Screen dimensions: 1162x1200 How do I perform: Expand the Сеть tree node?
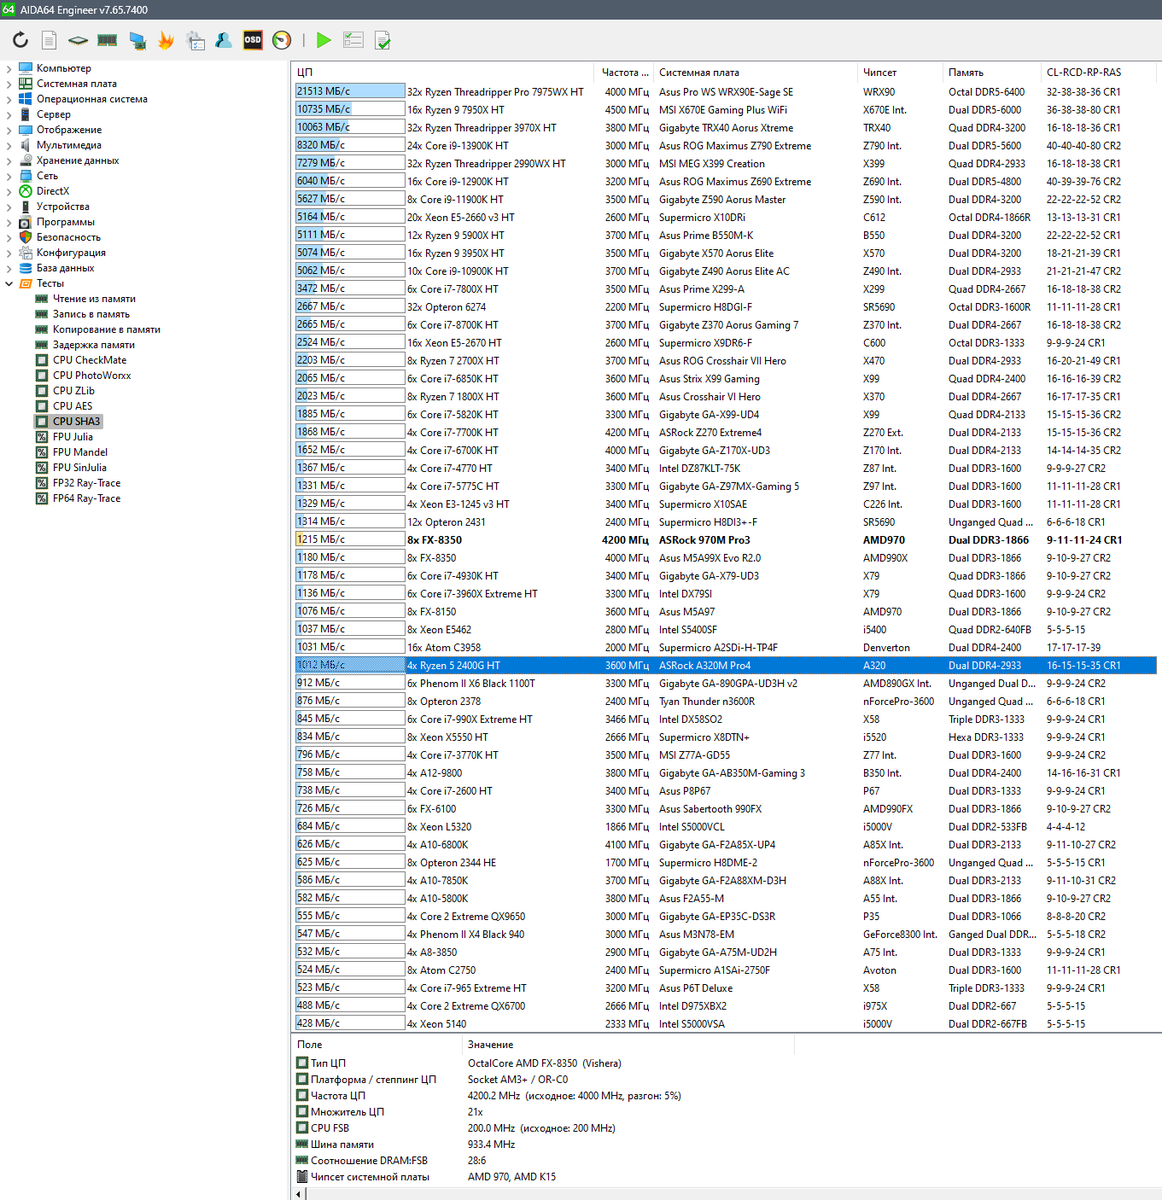tap(9, 176)
